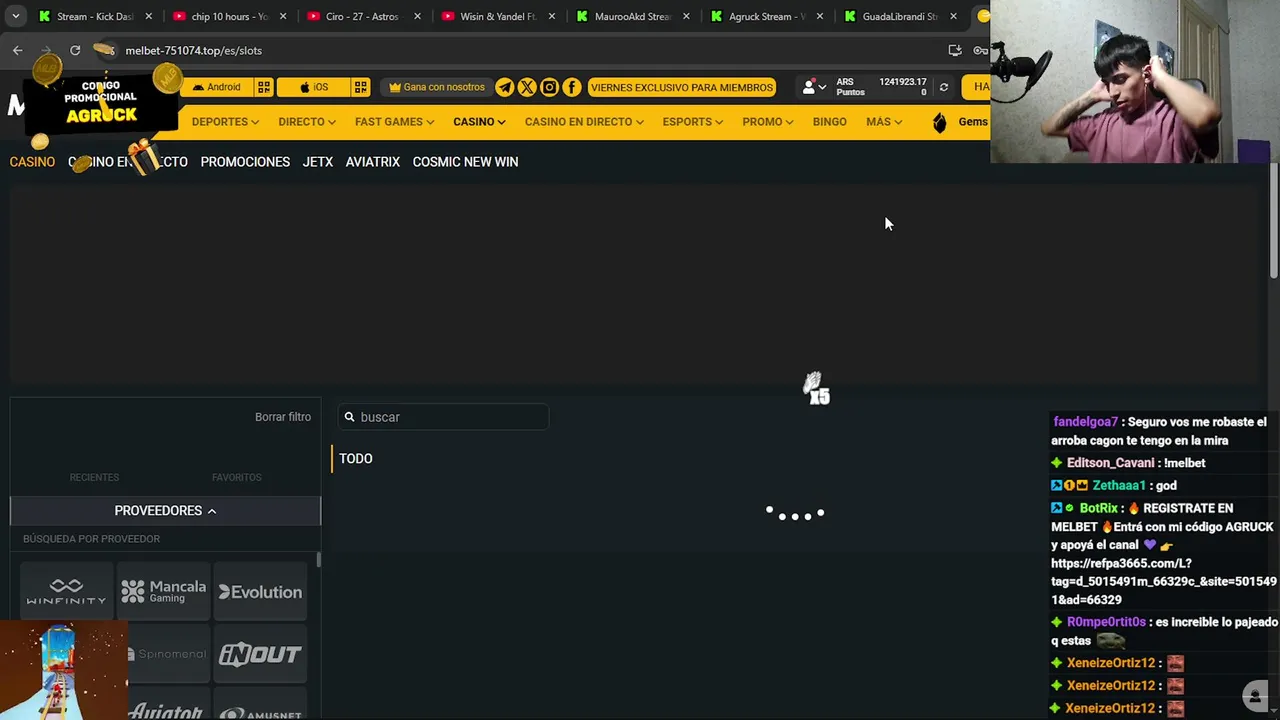Expand the ESPORTS menu

point(693,122)
